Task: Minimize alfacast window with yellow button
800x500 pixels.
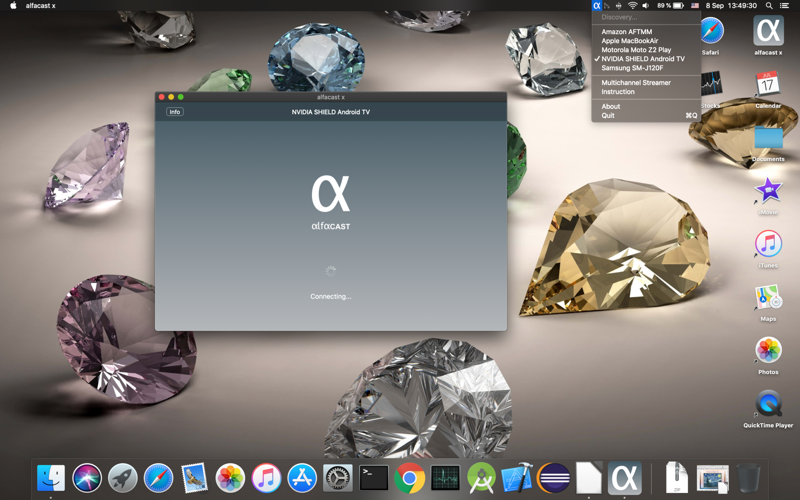Action: [x=171, y=97]
